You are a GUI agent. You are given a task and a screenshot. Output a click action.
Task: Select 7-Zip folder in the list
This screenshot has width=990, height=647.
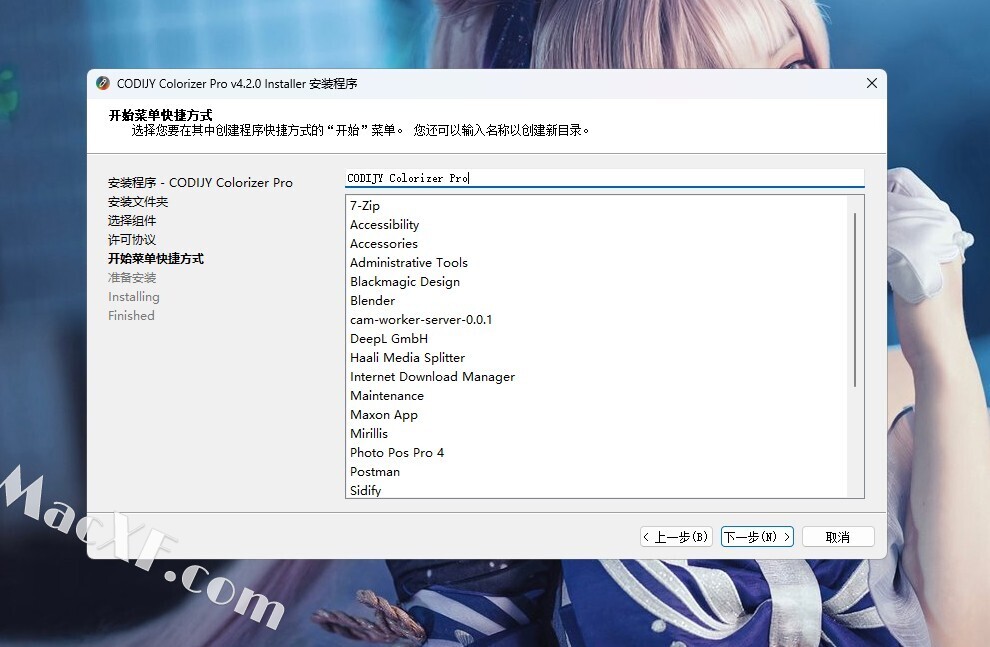[x=365, y=206]
